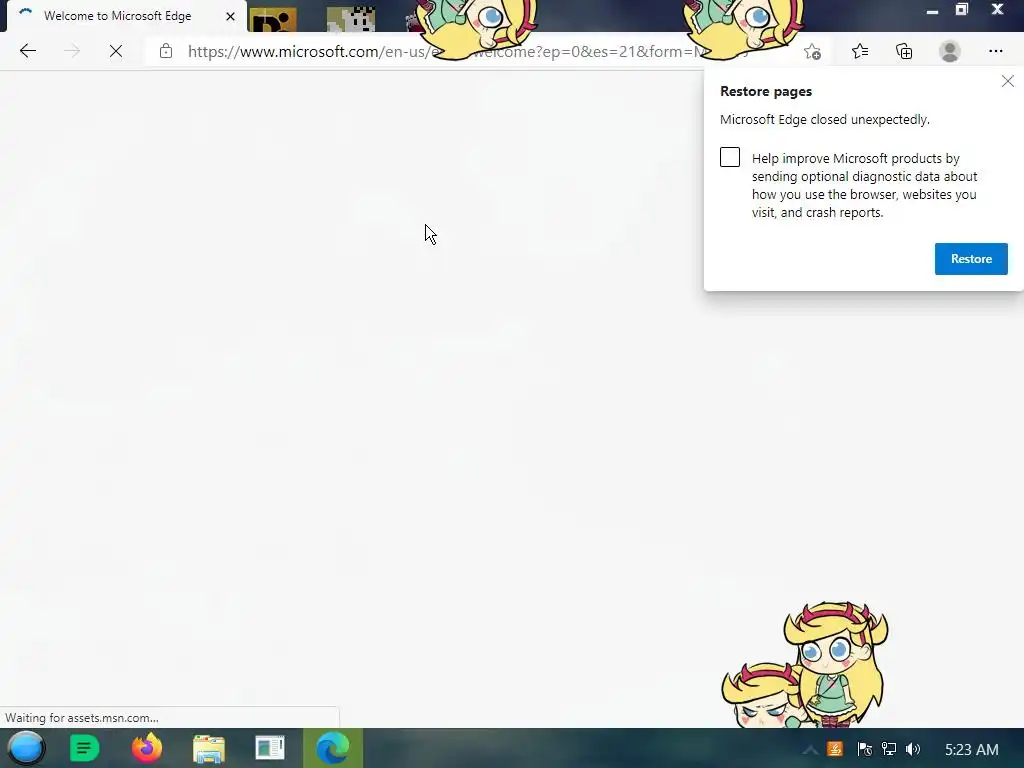Add this page to favorites
This screenshot has width=1024, height=768.
coord(812,52)
